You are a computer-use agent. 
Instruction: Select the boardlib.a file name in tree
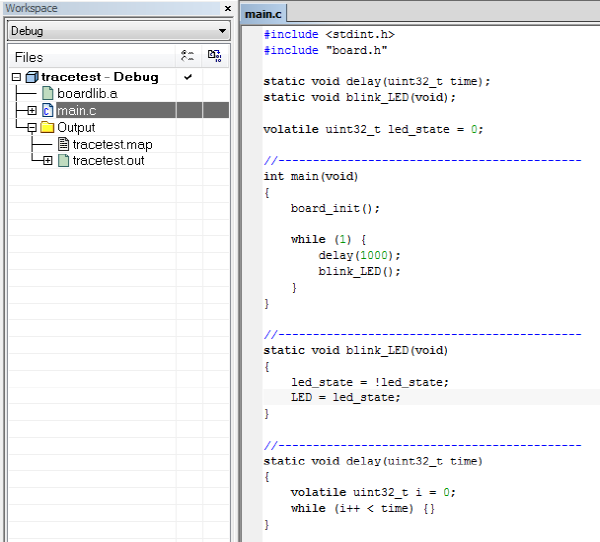tap(87, 94)
